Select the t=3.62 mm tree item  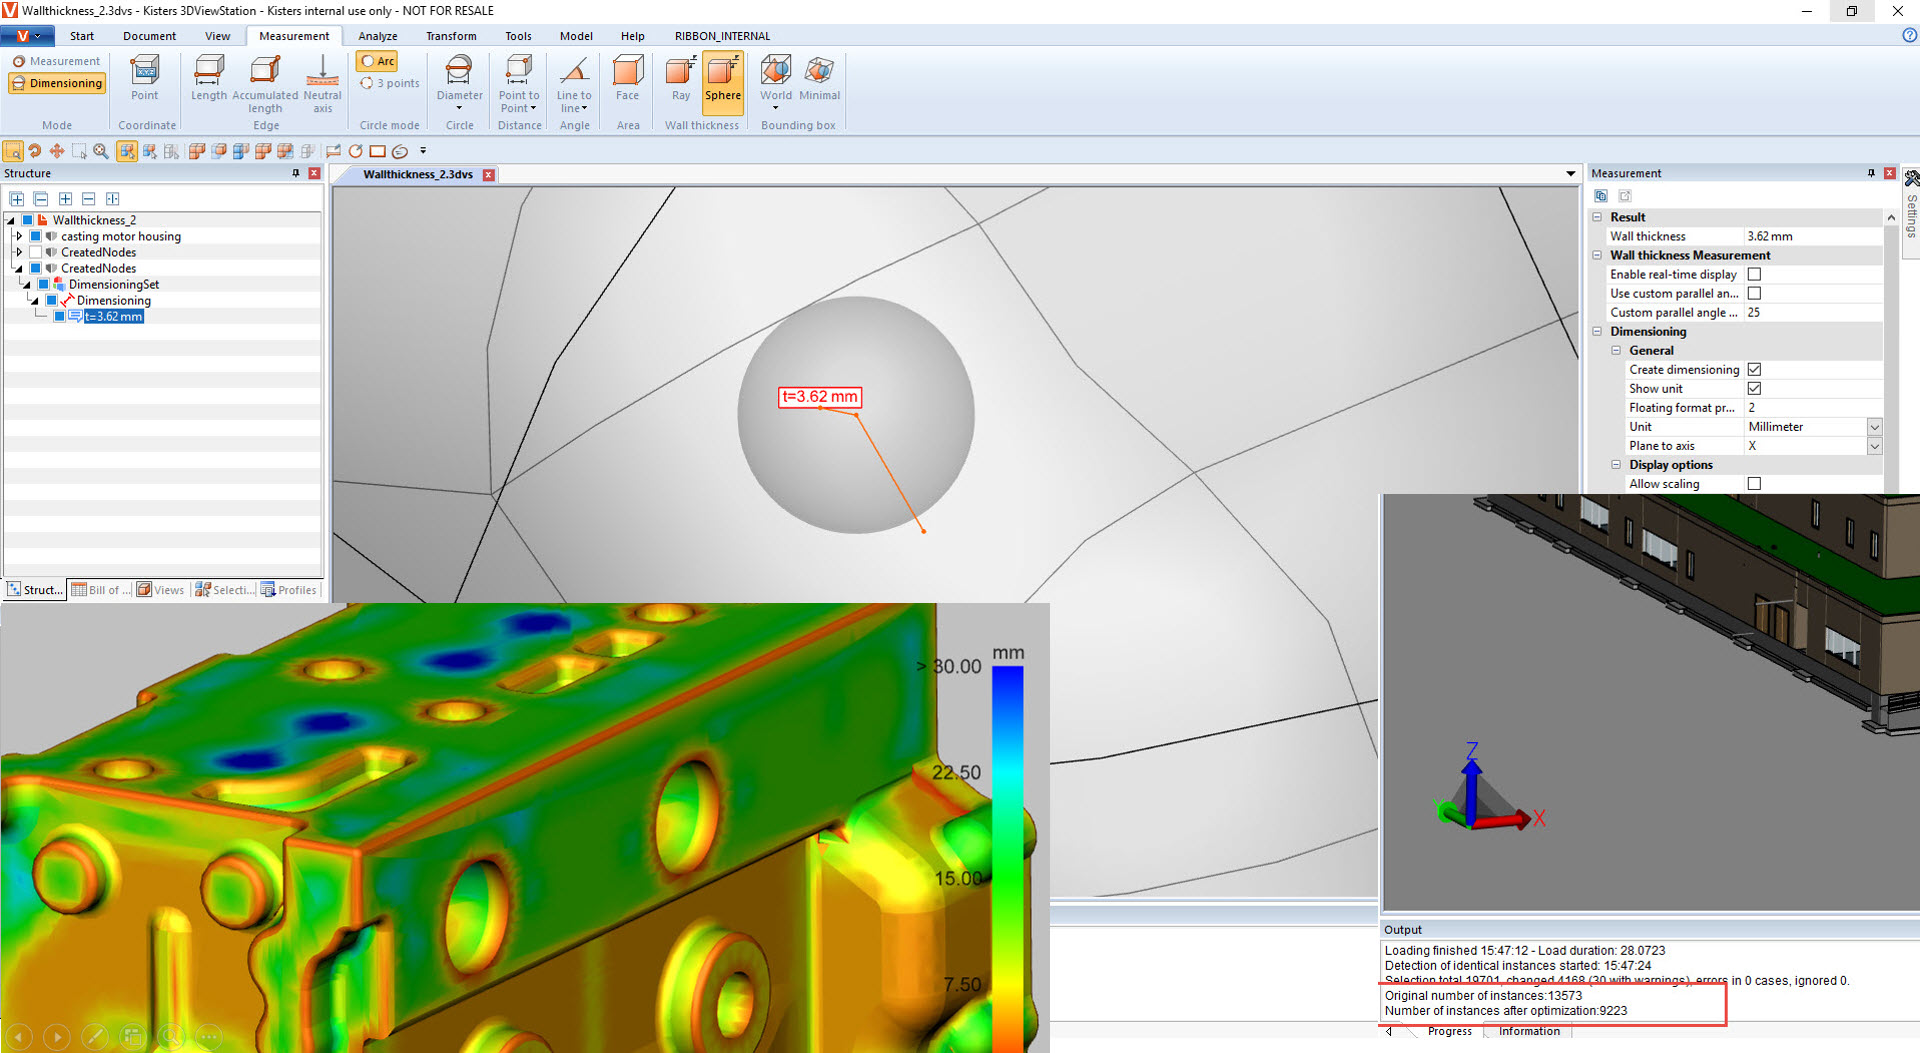(x=113, y=317)
